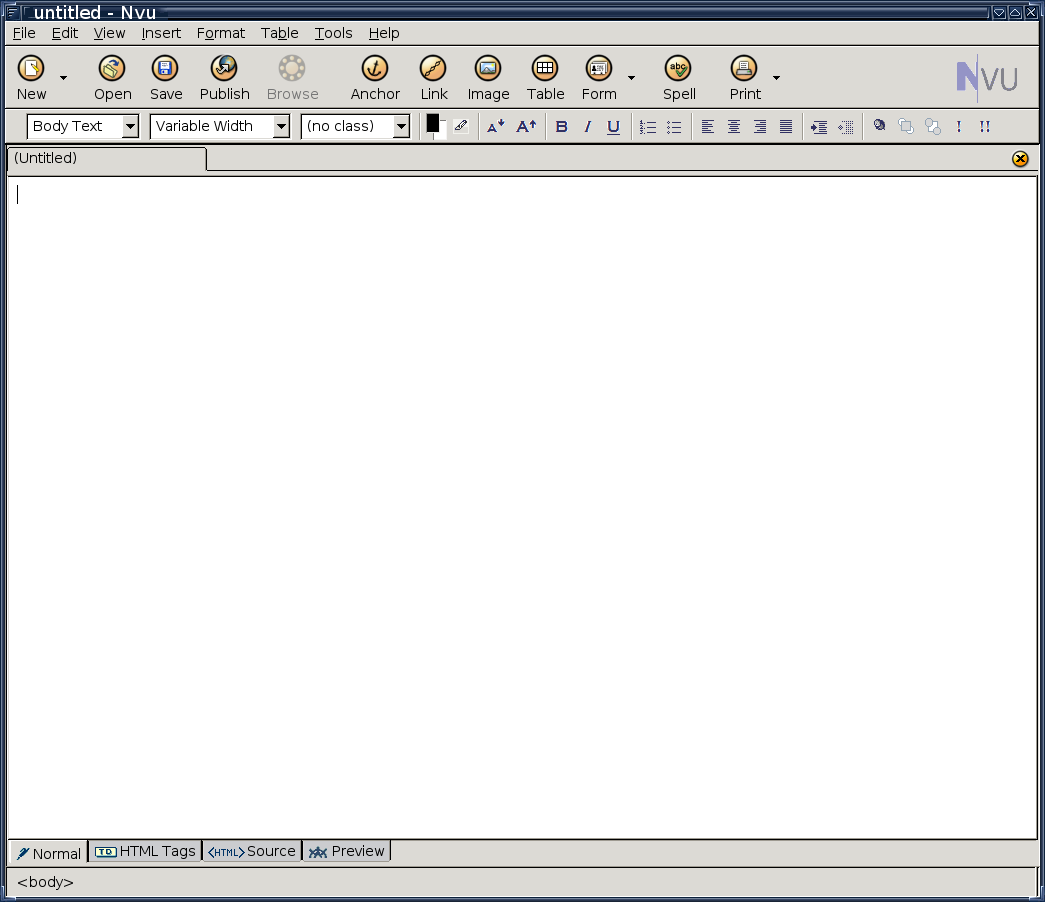The image size is (1045, 902).
Task: Toggle Underline formatting
Action: (613, 127)
